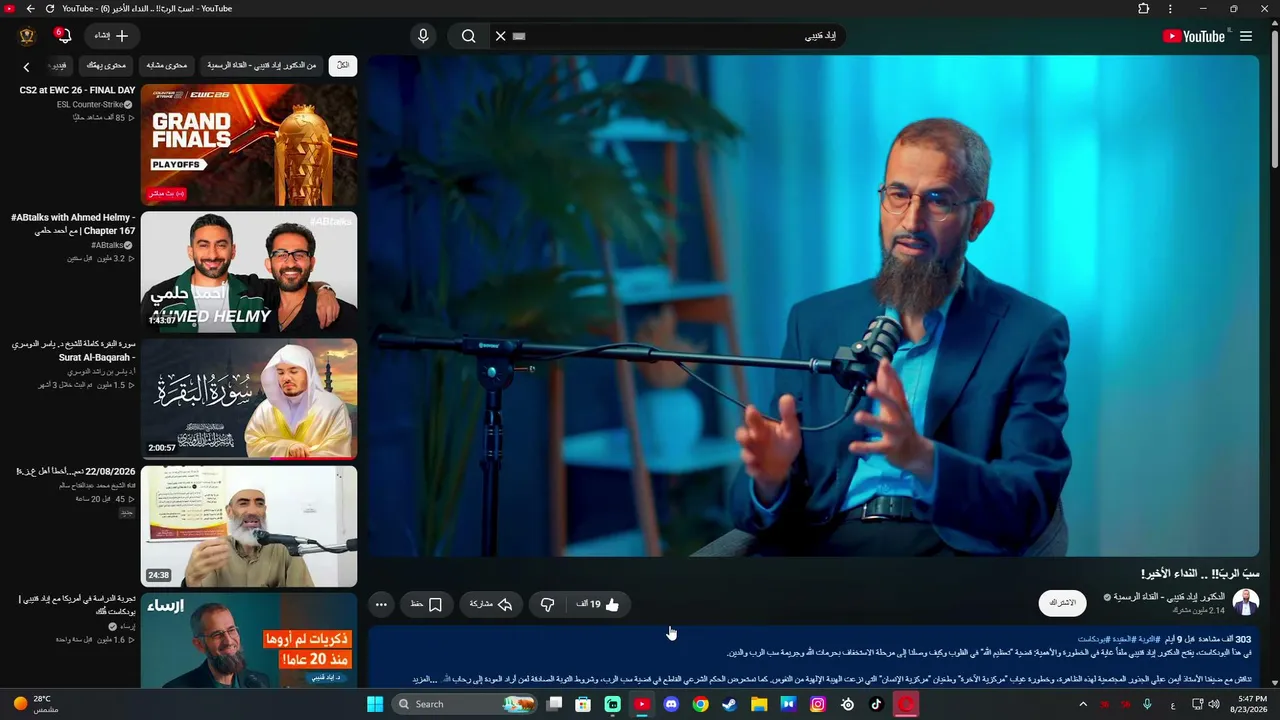Image resolution: width=1280 pixels, height=720 pixels.
Task: Open the browser three-dot menu
Action: point(1170,9)
